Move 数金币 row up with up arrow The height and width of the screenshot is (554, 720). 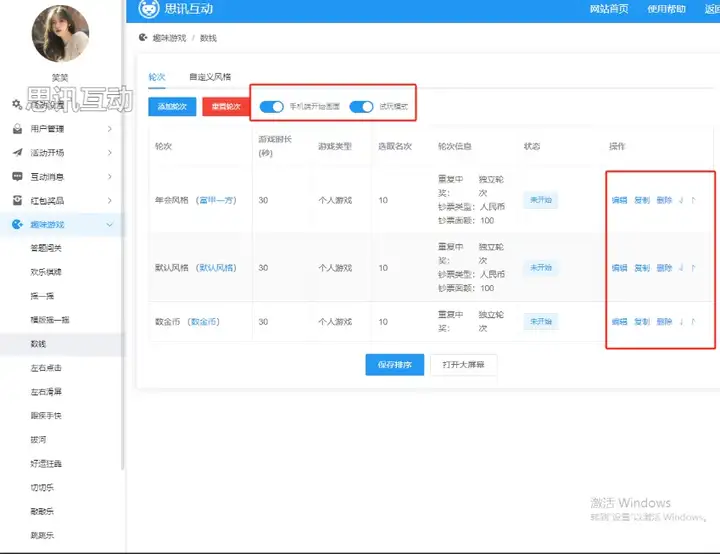point(693,322)
